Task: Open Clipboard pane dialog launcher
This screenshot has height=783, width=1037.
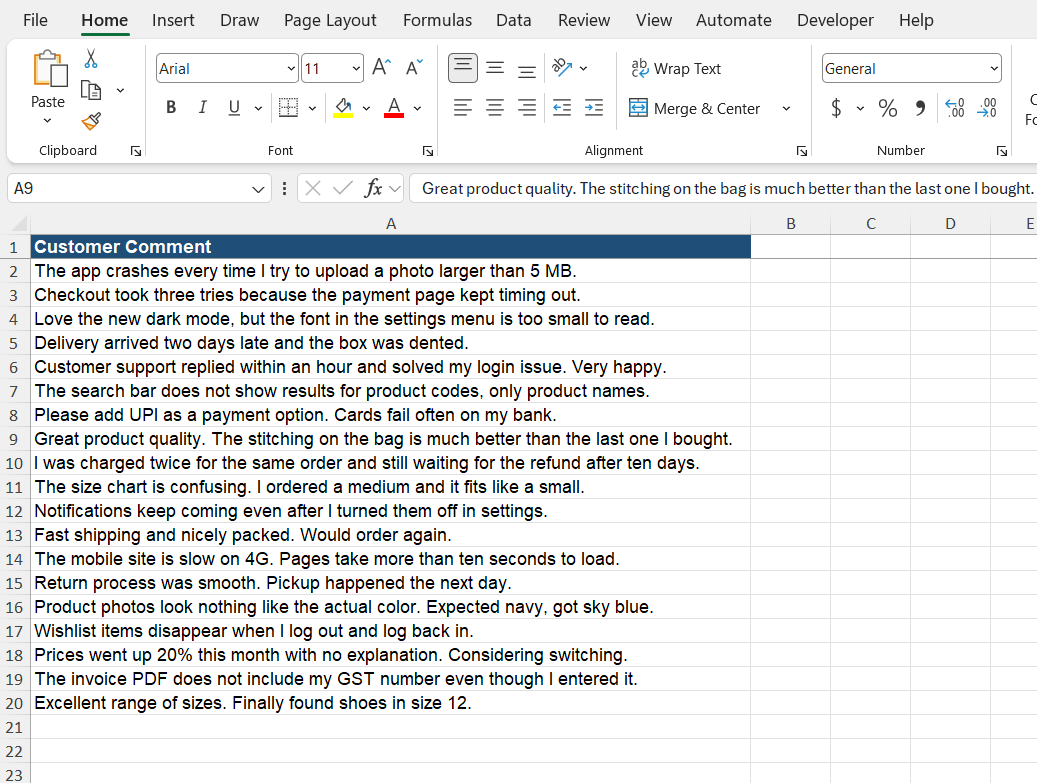Action: coord(136,151)
